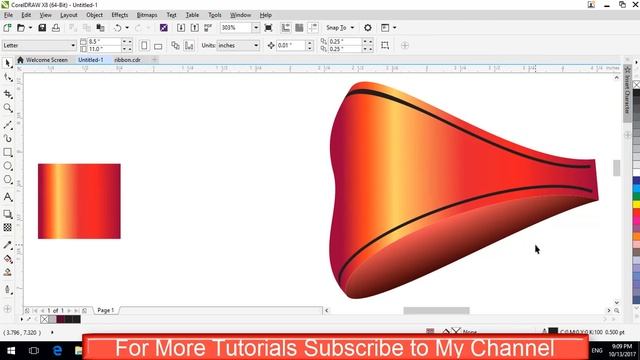The width and height of the screenshot is (640, 360).
Task: Toggle Show Guidelines button
Action: coord(313,28)
